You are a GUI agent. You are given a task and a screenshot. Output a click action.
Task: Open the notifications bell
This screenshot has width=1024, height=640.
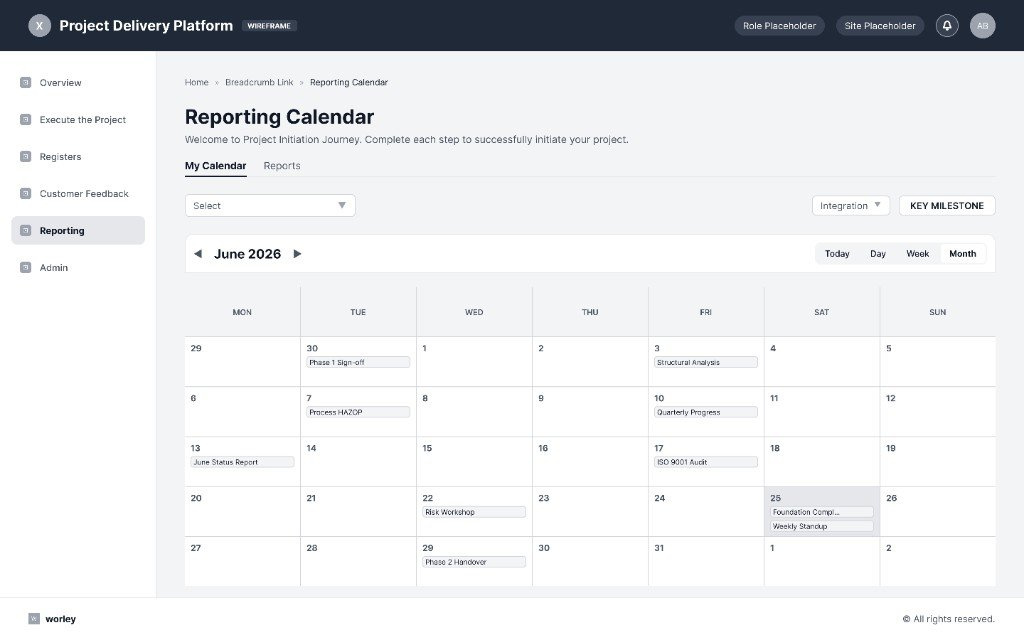click(947, 25)
